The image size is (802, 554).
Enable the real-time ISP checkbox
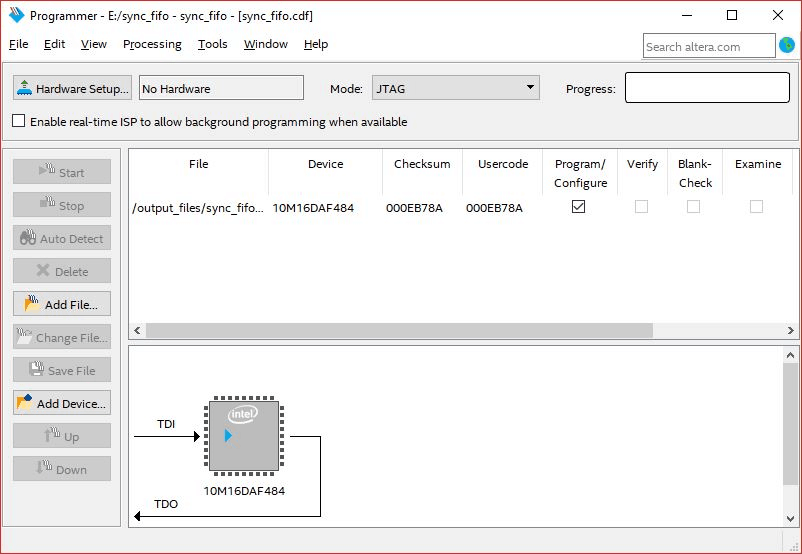tap(19, 122)
